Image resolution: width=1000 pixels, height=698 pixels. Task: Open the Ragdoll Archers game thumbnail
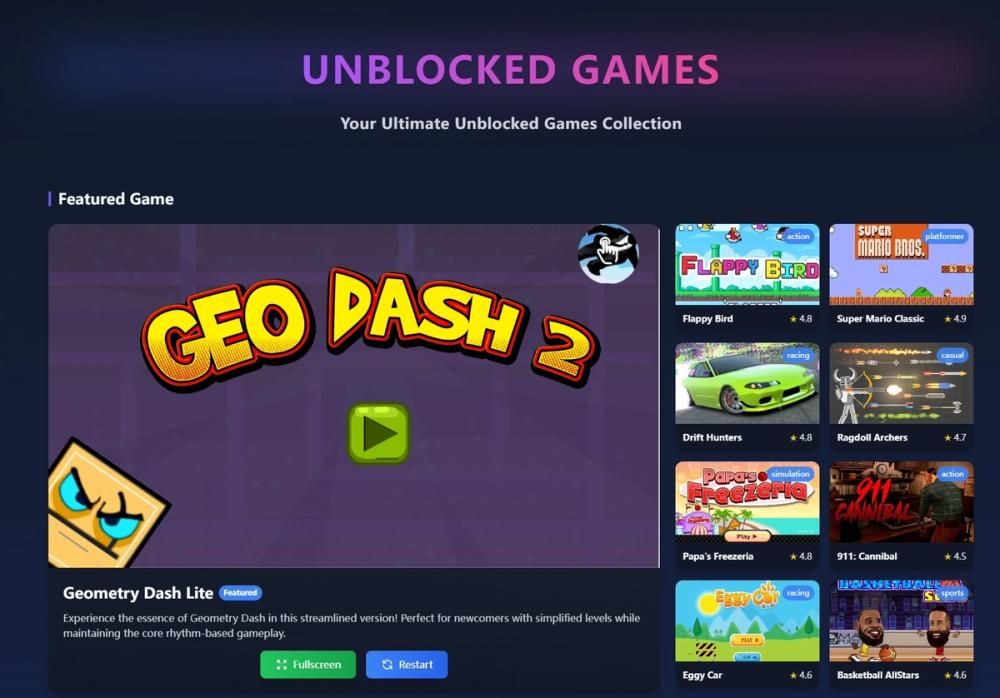click(x=901, y=383)
